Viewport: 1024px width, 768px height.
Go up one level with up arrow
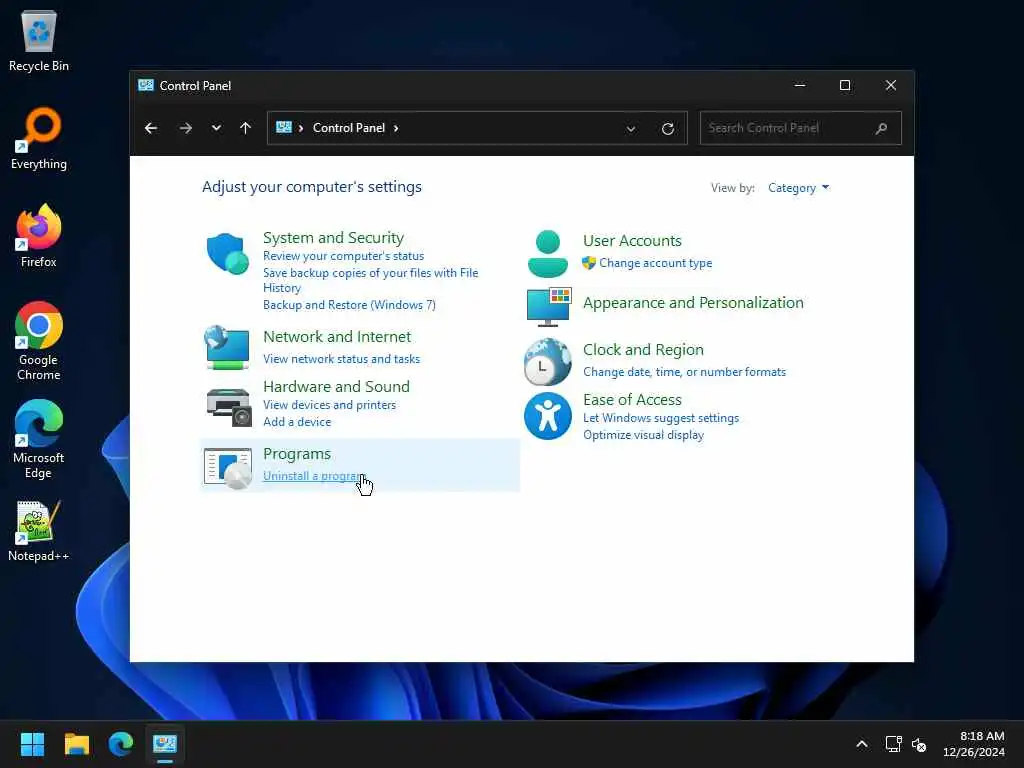[x=246, y=128]
